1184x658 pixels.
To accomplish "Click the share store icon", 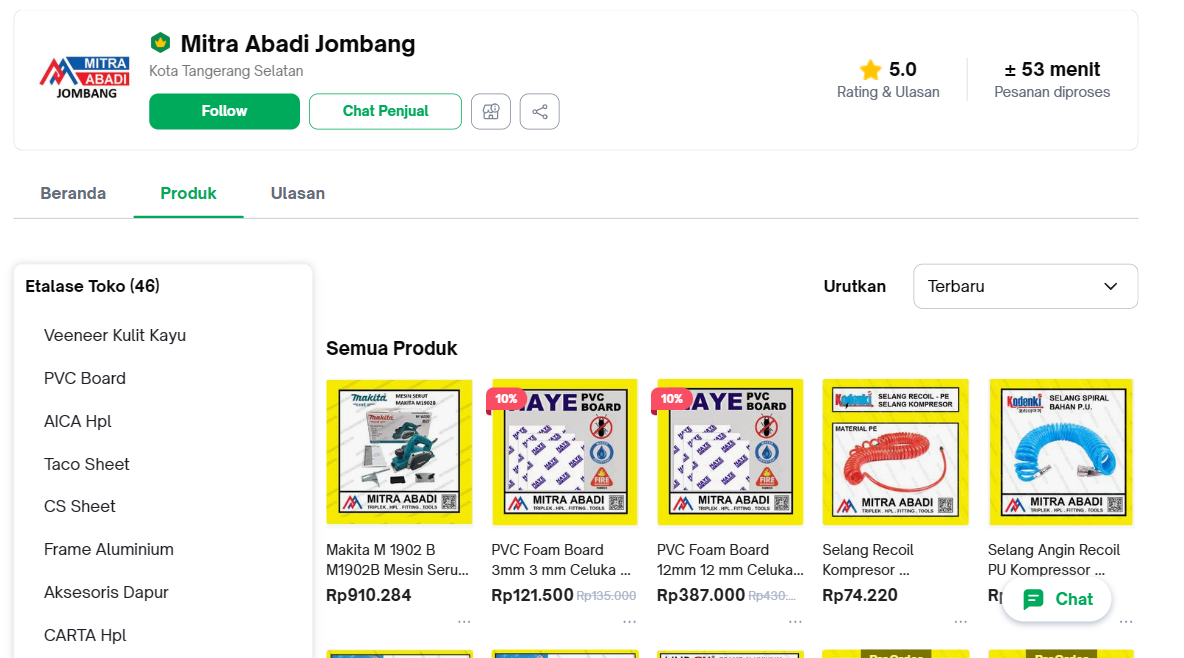I will tap(540, 112).
